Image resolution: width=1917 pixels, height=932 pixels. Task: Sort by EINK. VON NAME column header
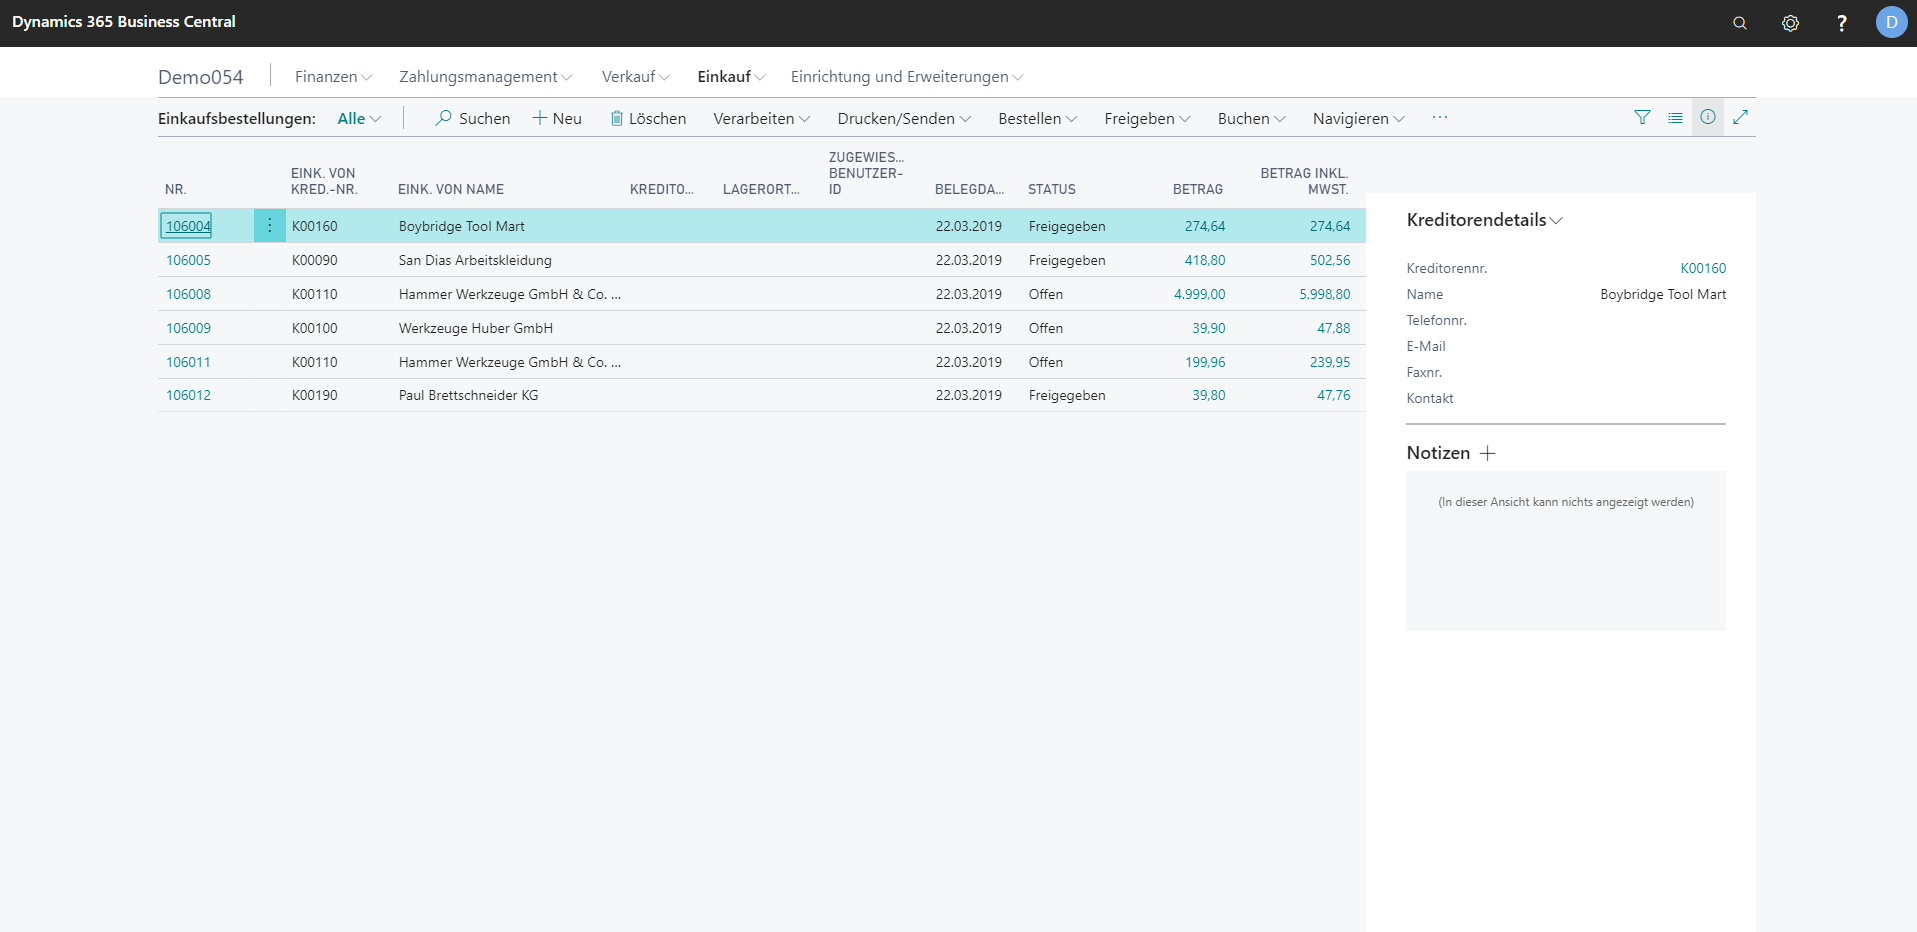(451, 189)
